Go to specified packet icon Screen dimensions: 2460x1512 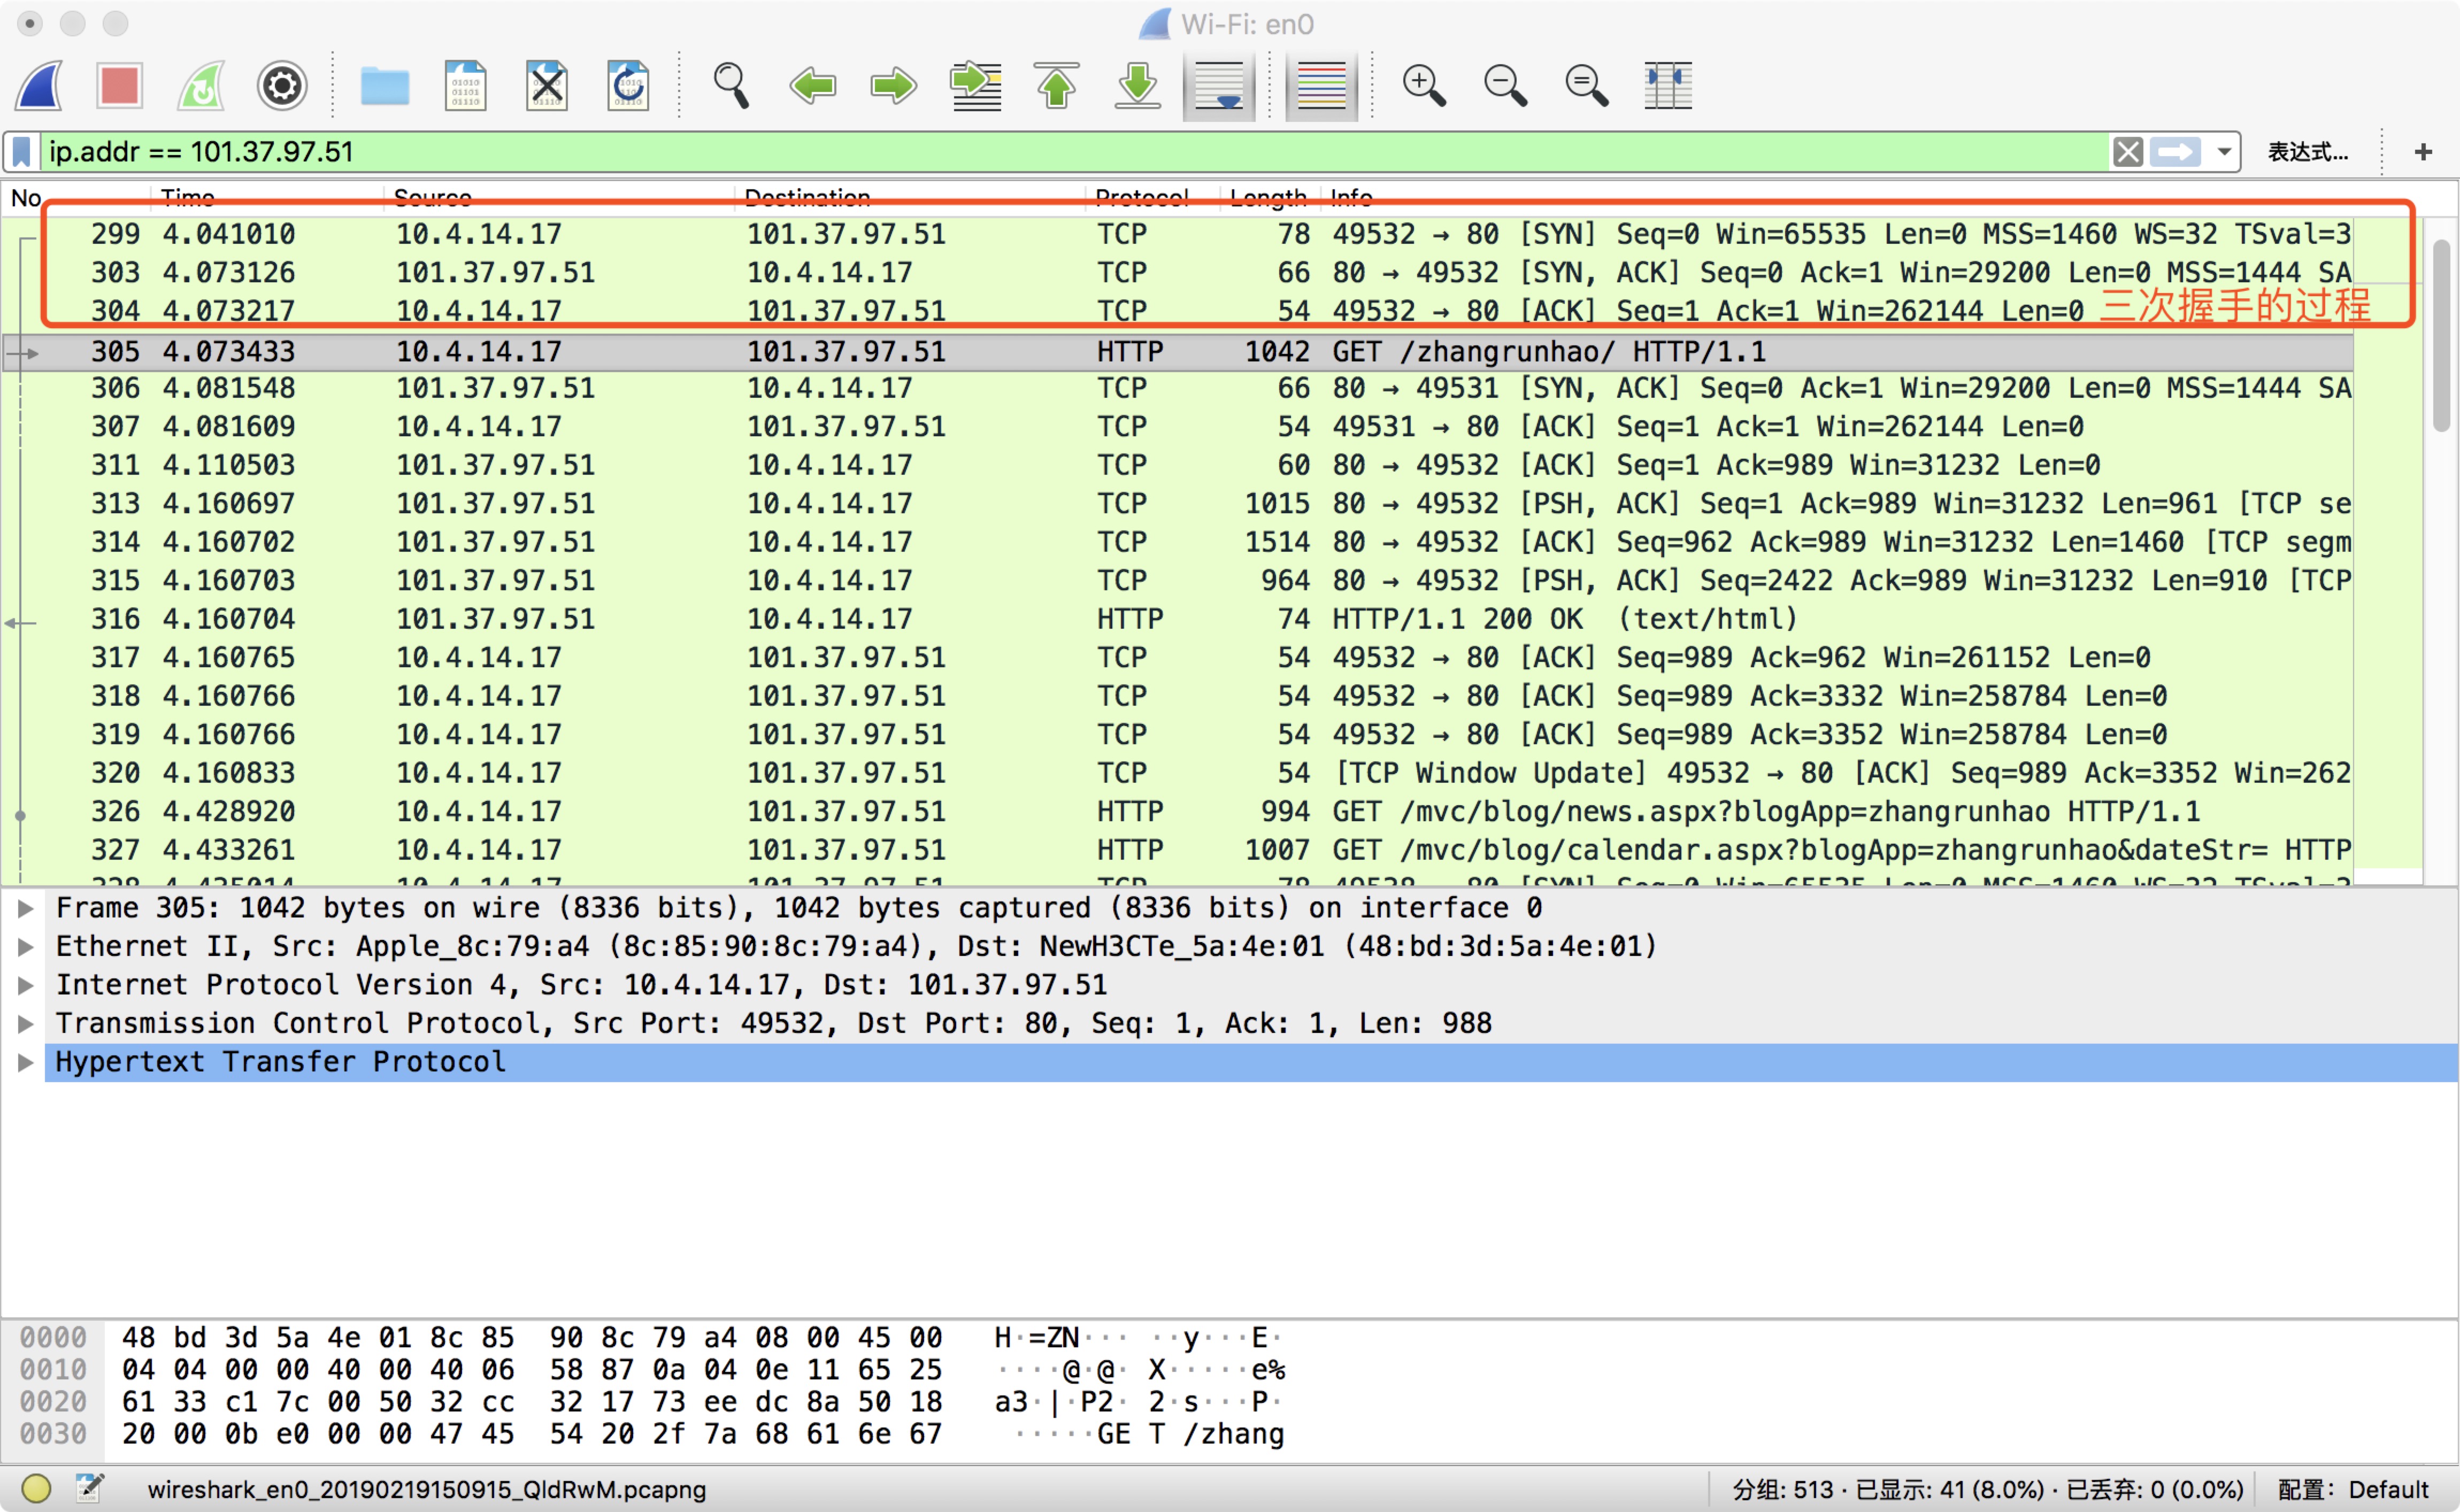coord(976,85)
